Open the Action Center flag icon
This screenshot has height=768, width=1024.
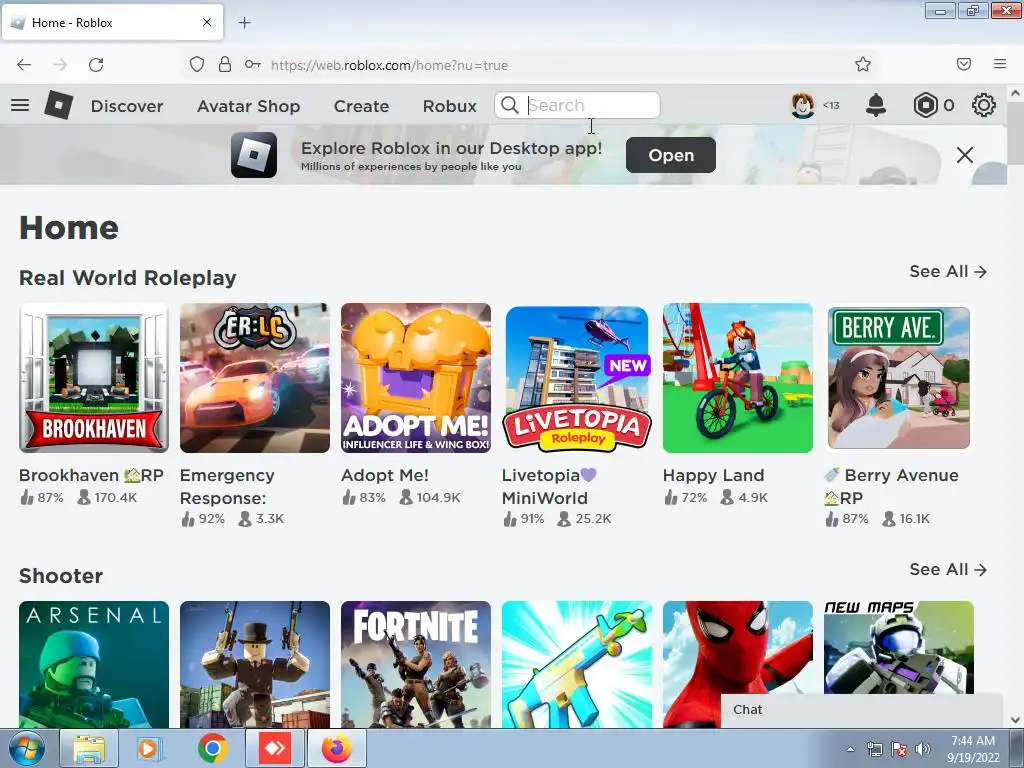(x=899, y=749)
